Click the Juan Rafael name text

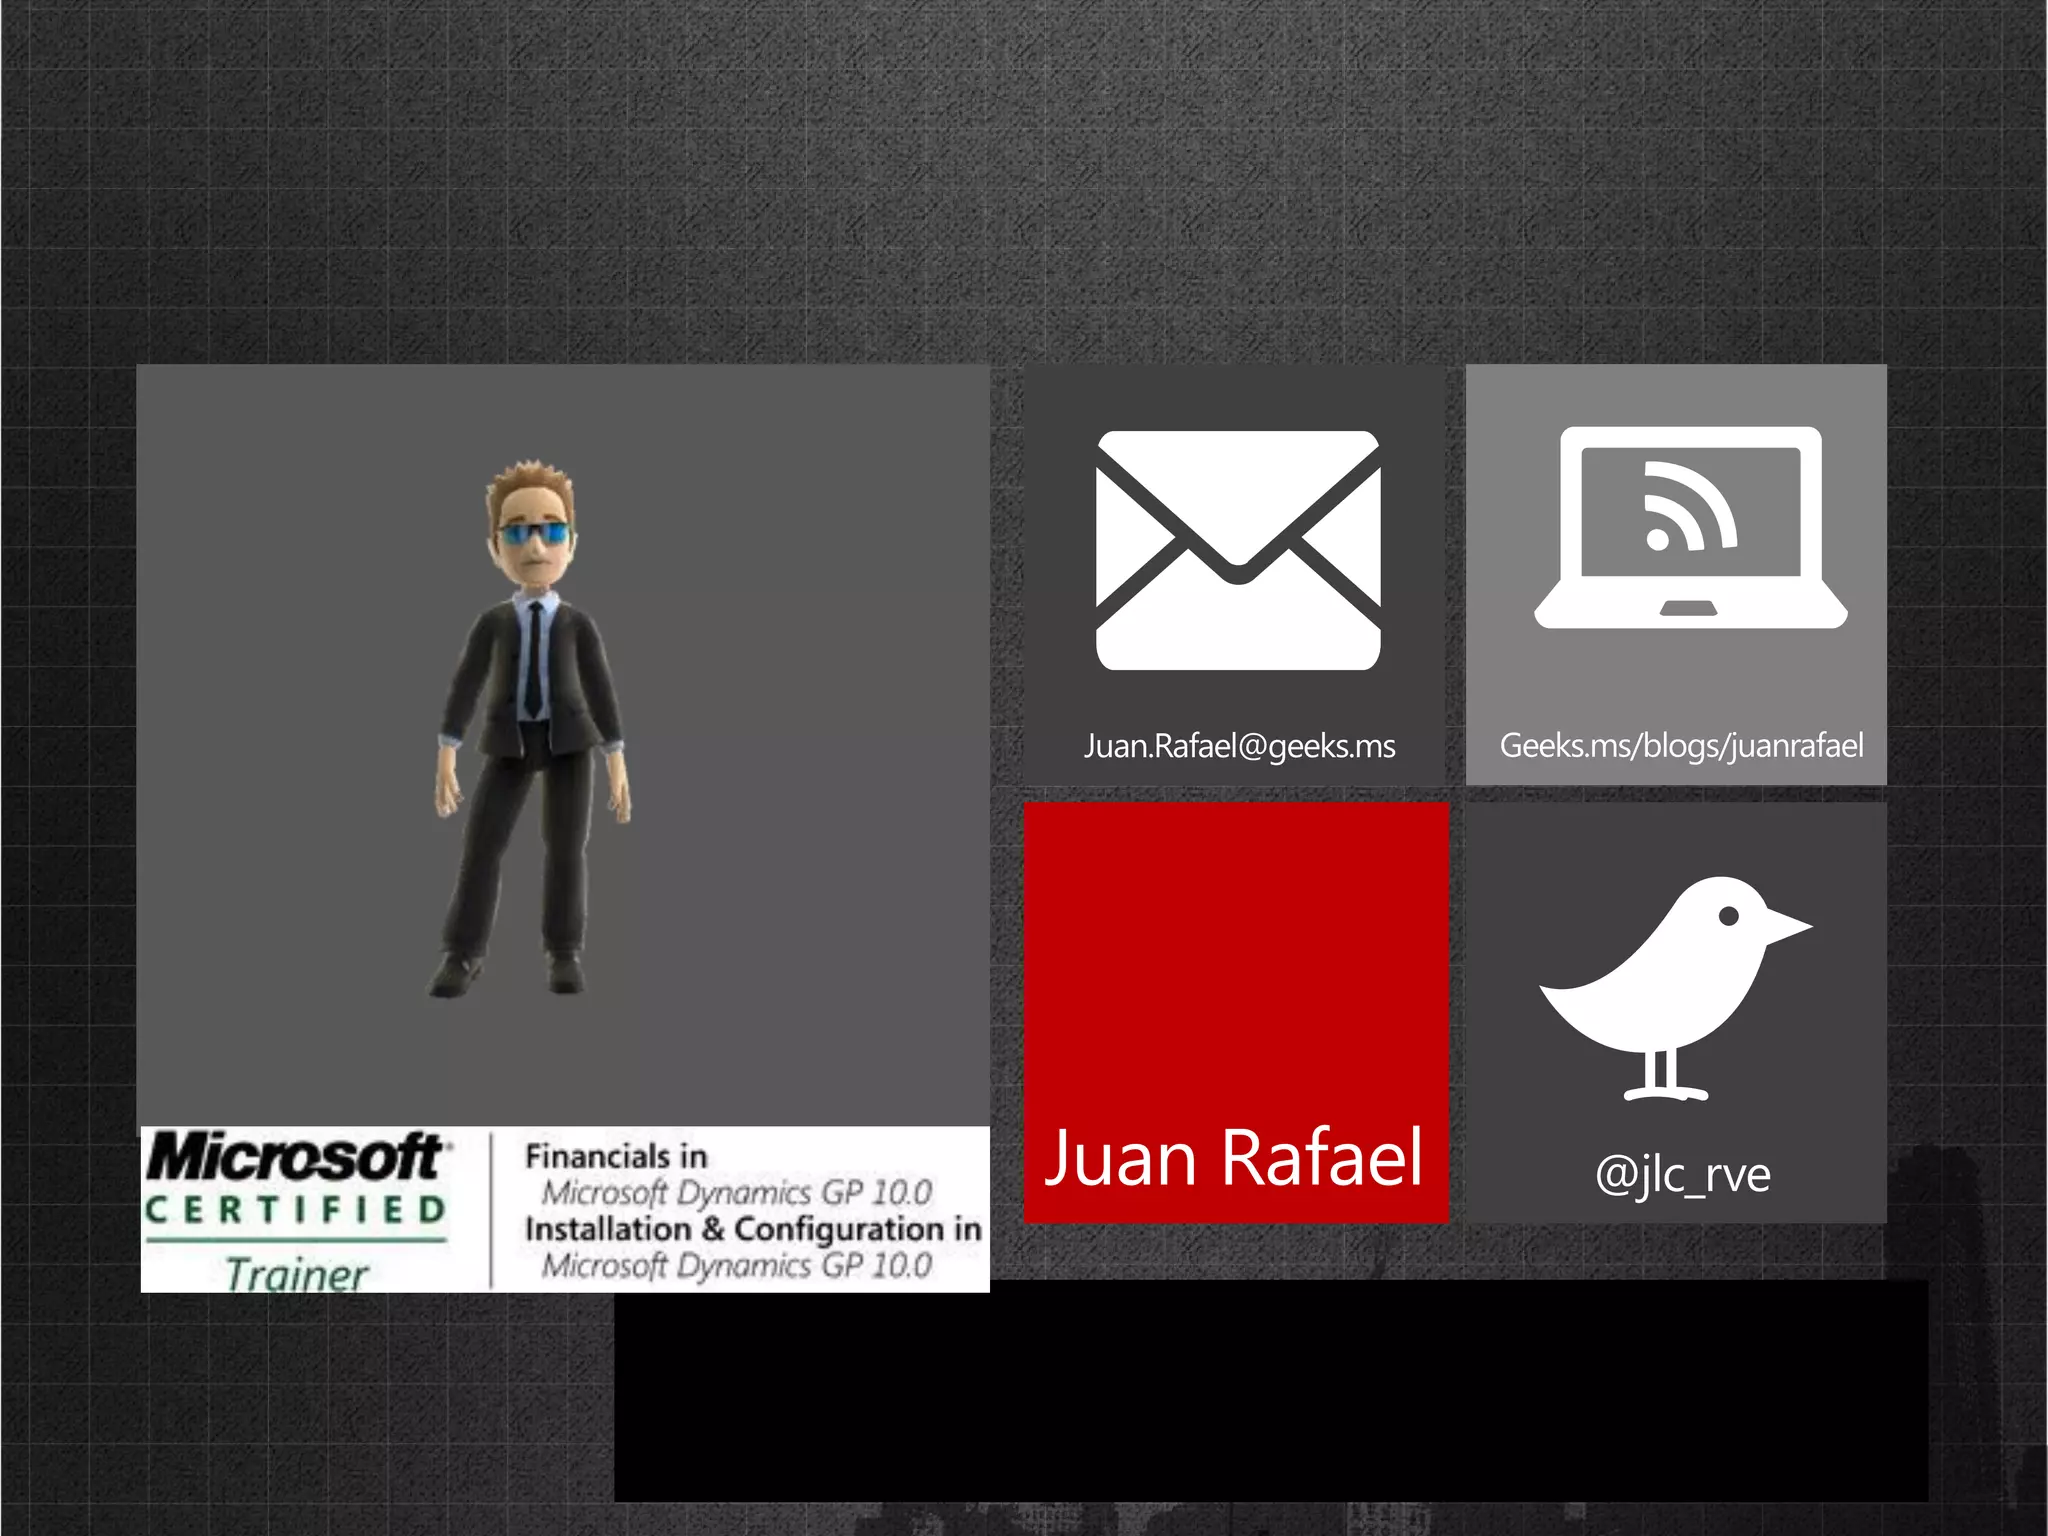[x=1233, y=1158]
